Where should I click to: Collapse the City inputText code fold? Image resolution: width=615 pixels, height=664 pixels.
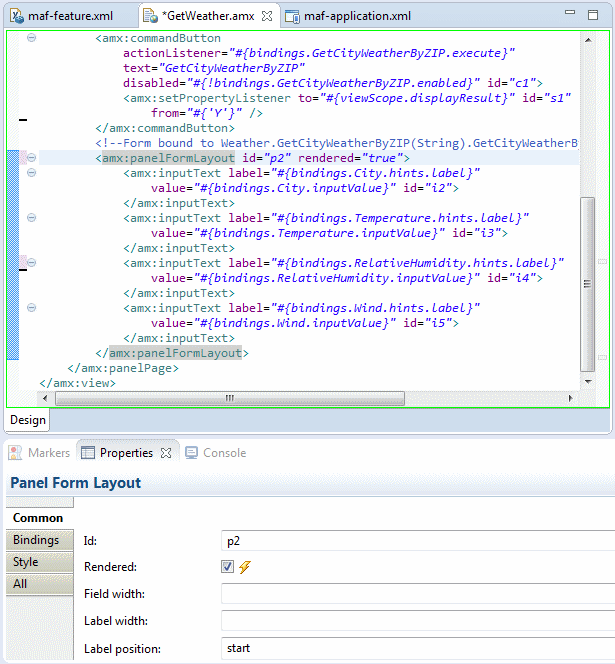point(31,172)
